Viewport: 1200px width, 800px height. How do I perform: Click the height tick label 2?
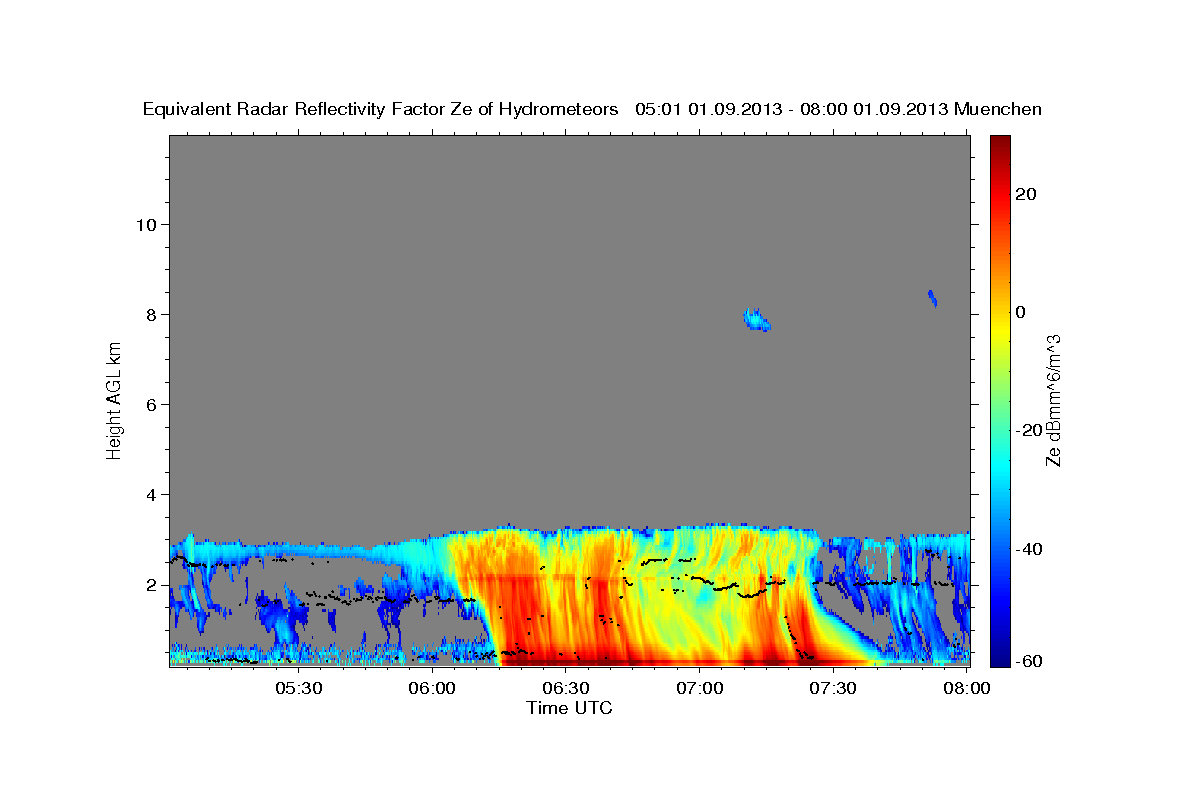point(150,585)
